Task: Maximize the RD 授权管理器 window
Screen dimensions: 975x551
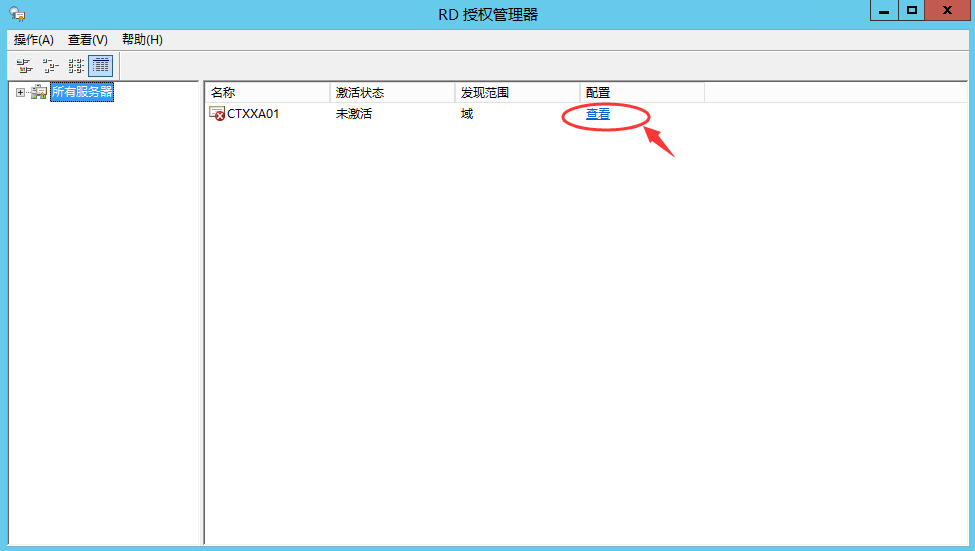Action: (912, 11)
